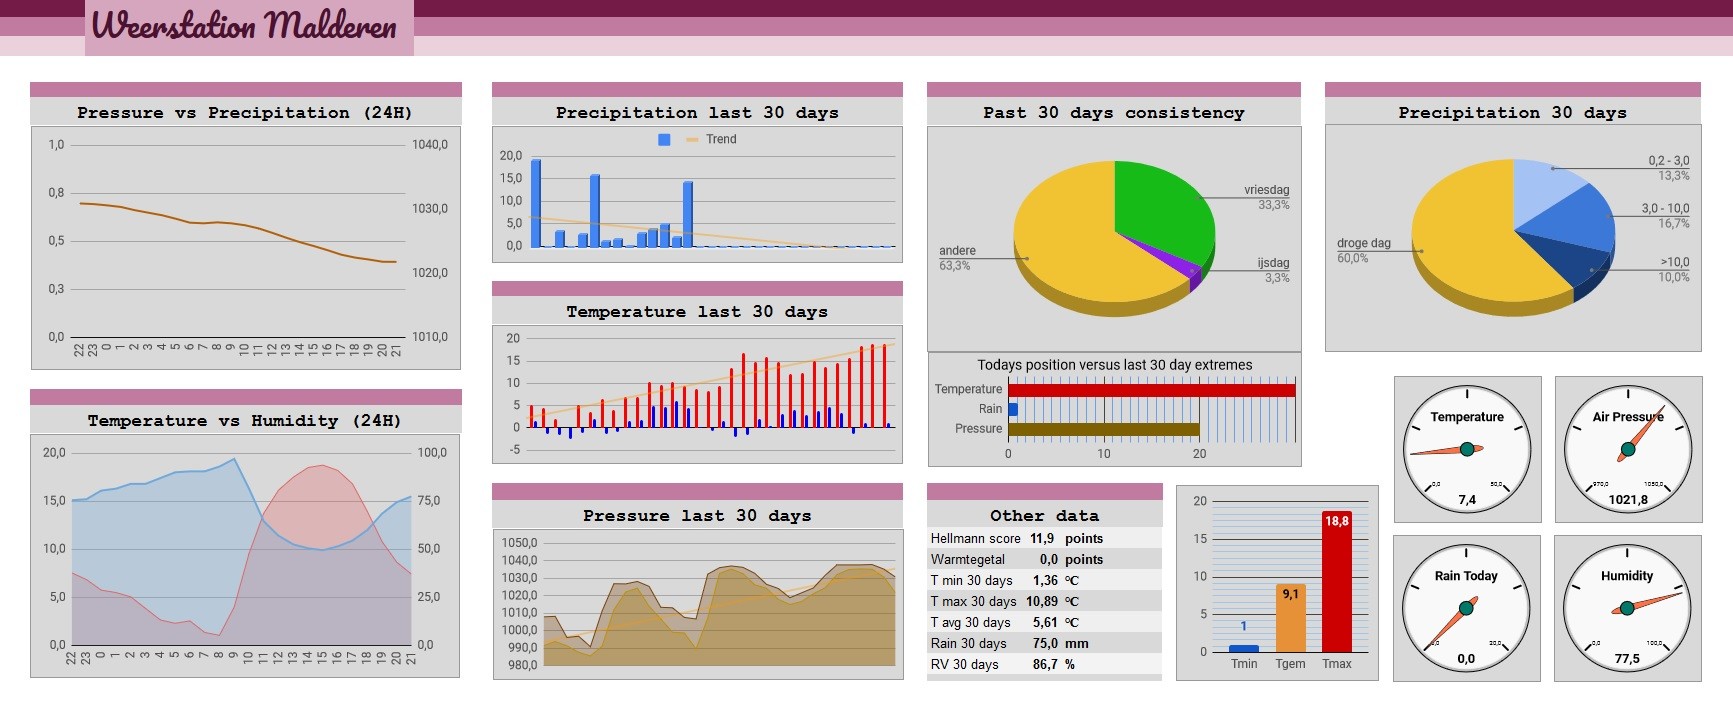
Task: Click the Rain 30 days row
Action: (x=1044, y=643)
